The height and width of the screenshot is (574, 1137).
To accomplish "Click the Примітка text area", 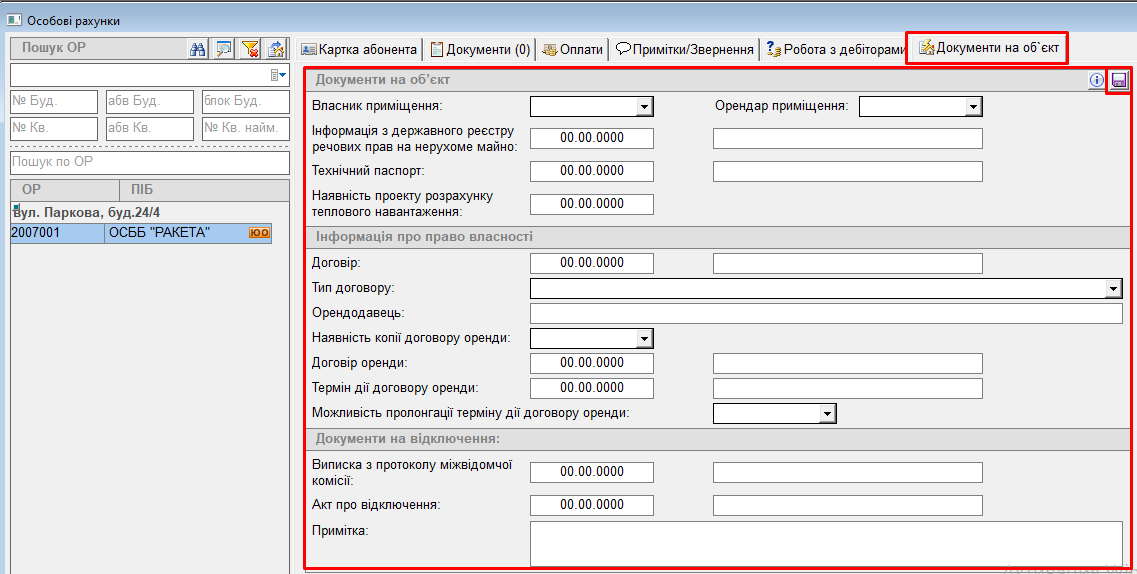I will point(825,543).
